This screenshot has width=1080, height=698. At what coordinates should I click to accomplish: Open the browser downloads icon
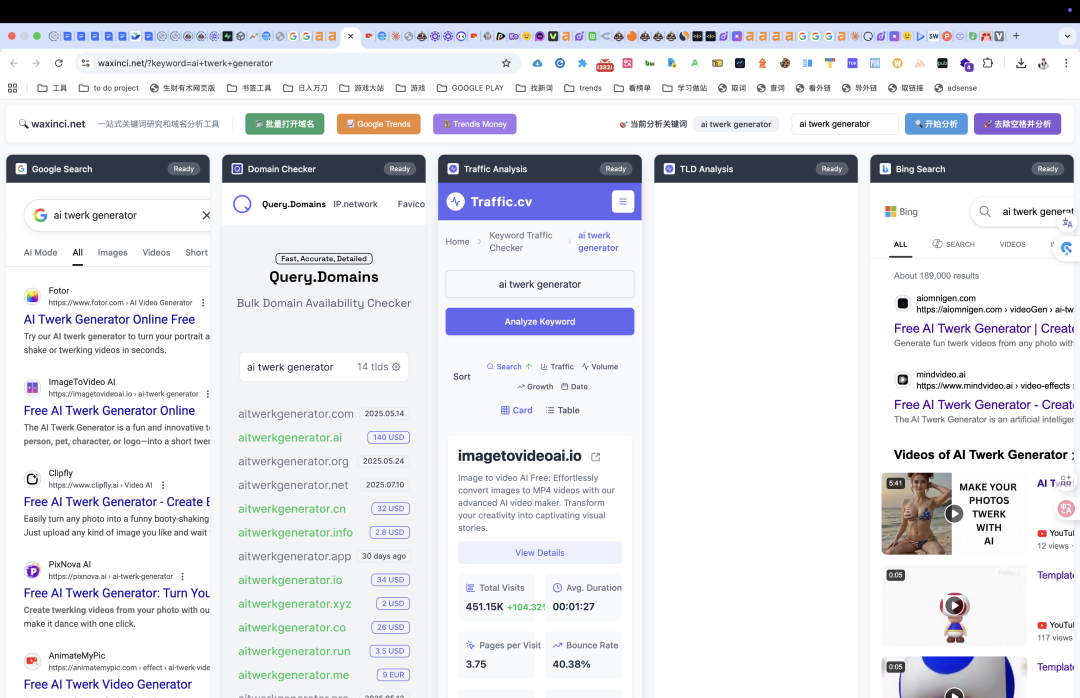click(1021, 63)
